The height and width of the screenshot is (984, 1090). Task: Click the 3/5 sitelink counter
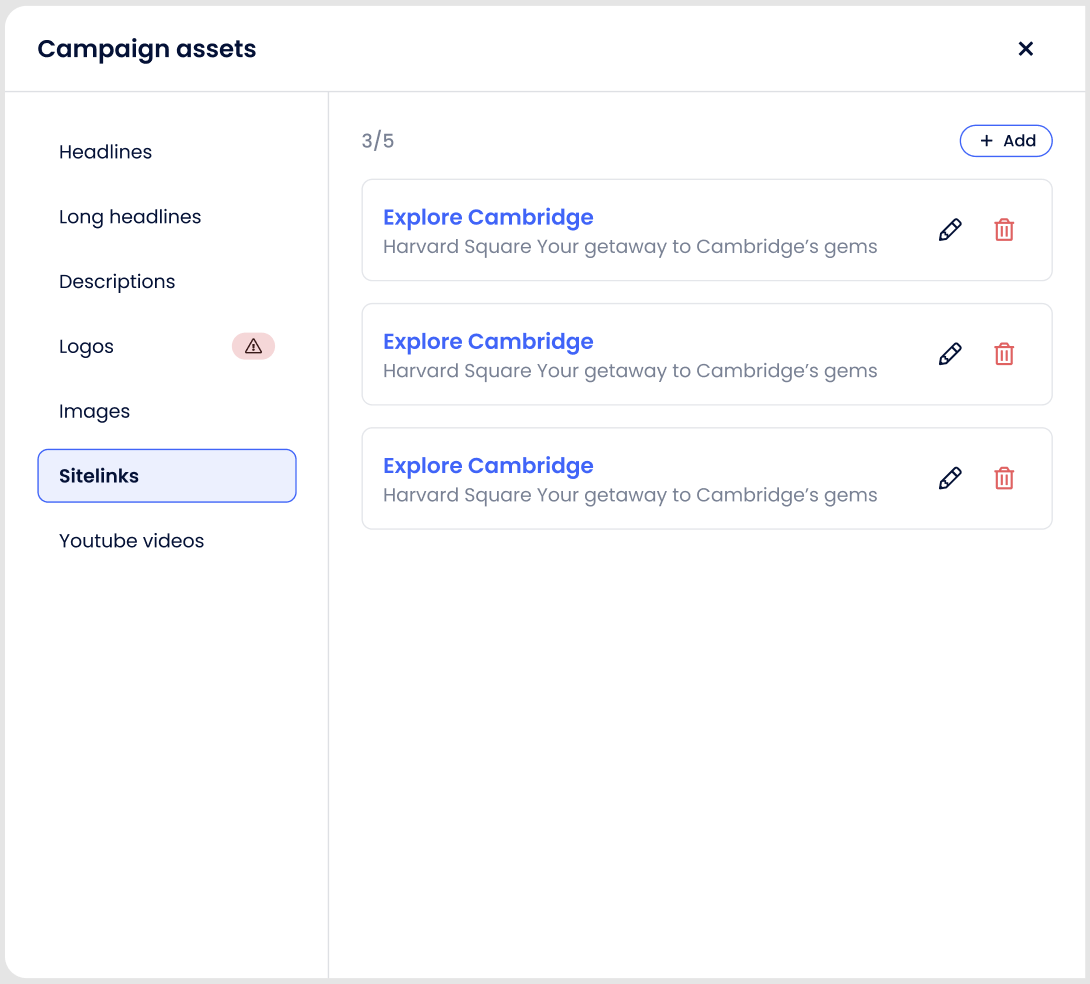click(378, 141)
